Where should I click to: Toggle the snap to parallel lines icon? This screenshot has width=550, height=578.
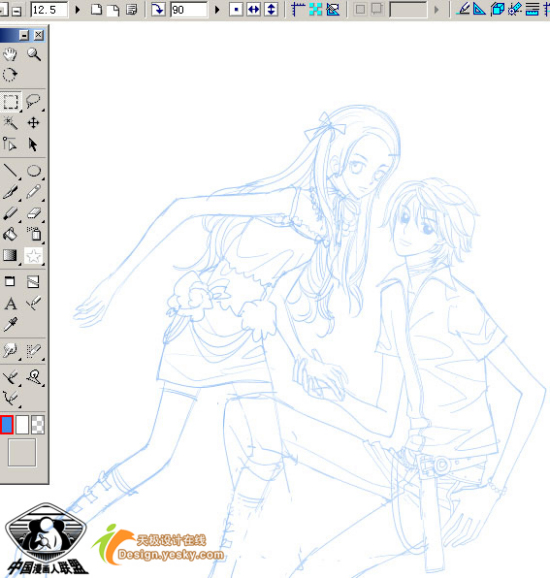pos(532,9)
